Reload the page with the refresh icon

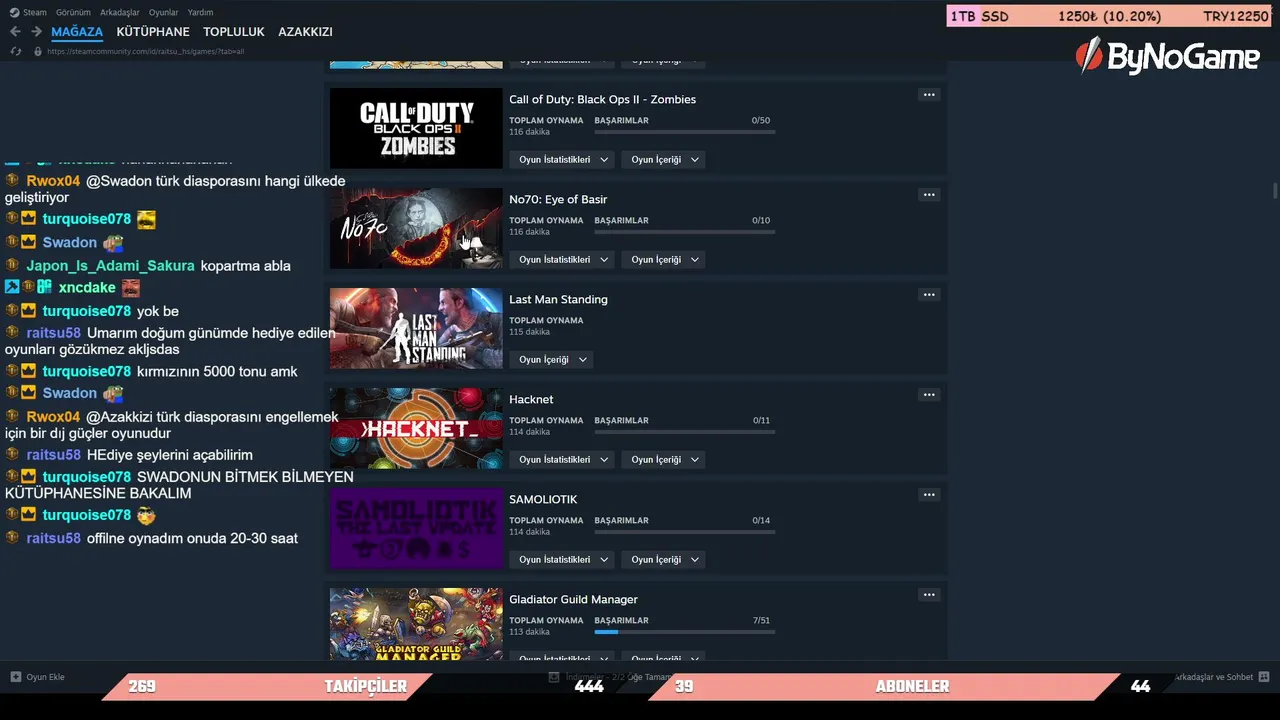pyautogui.click(x=15, y=51)
